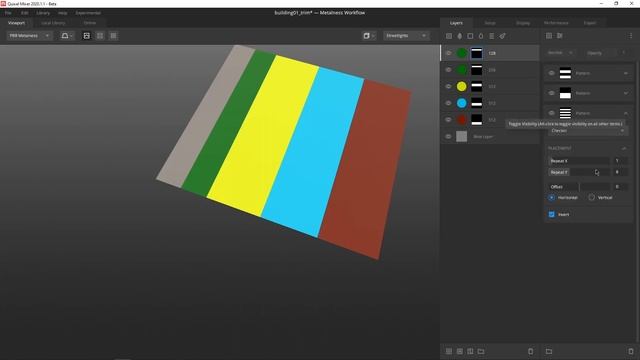Select the mask thumbnail of layer 128

[x=476, y=53]
